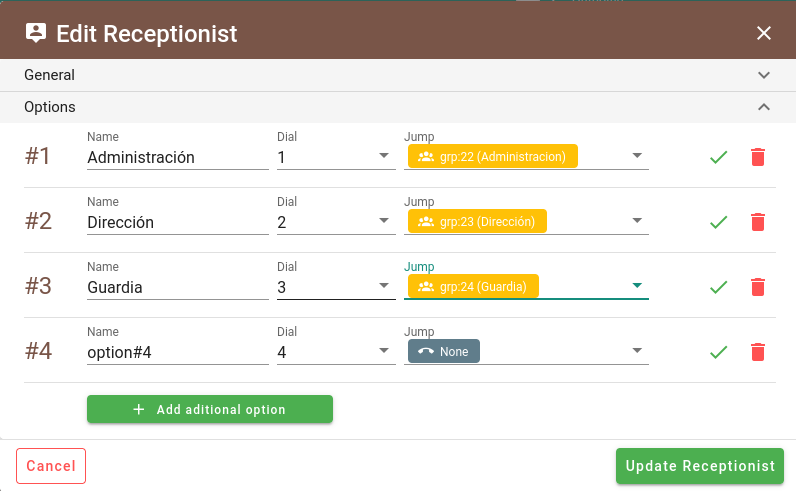
Task: Open Jump dropdown showing None for option #4
Action: [526, 351]
